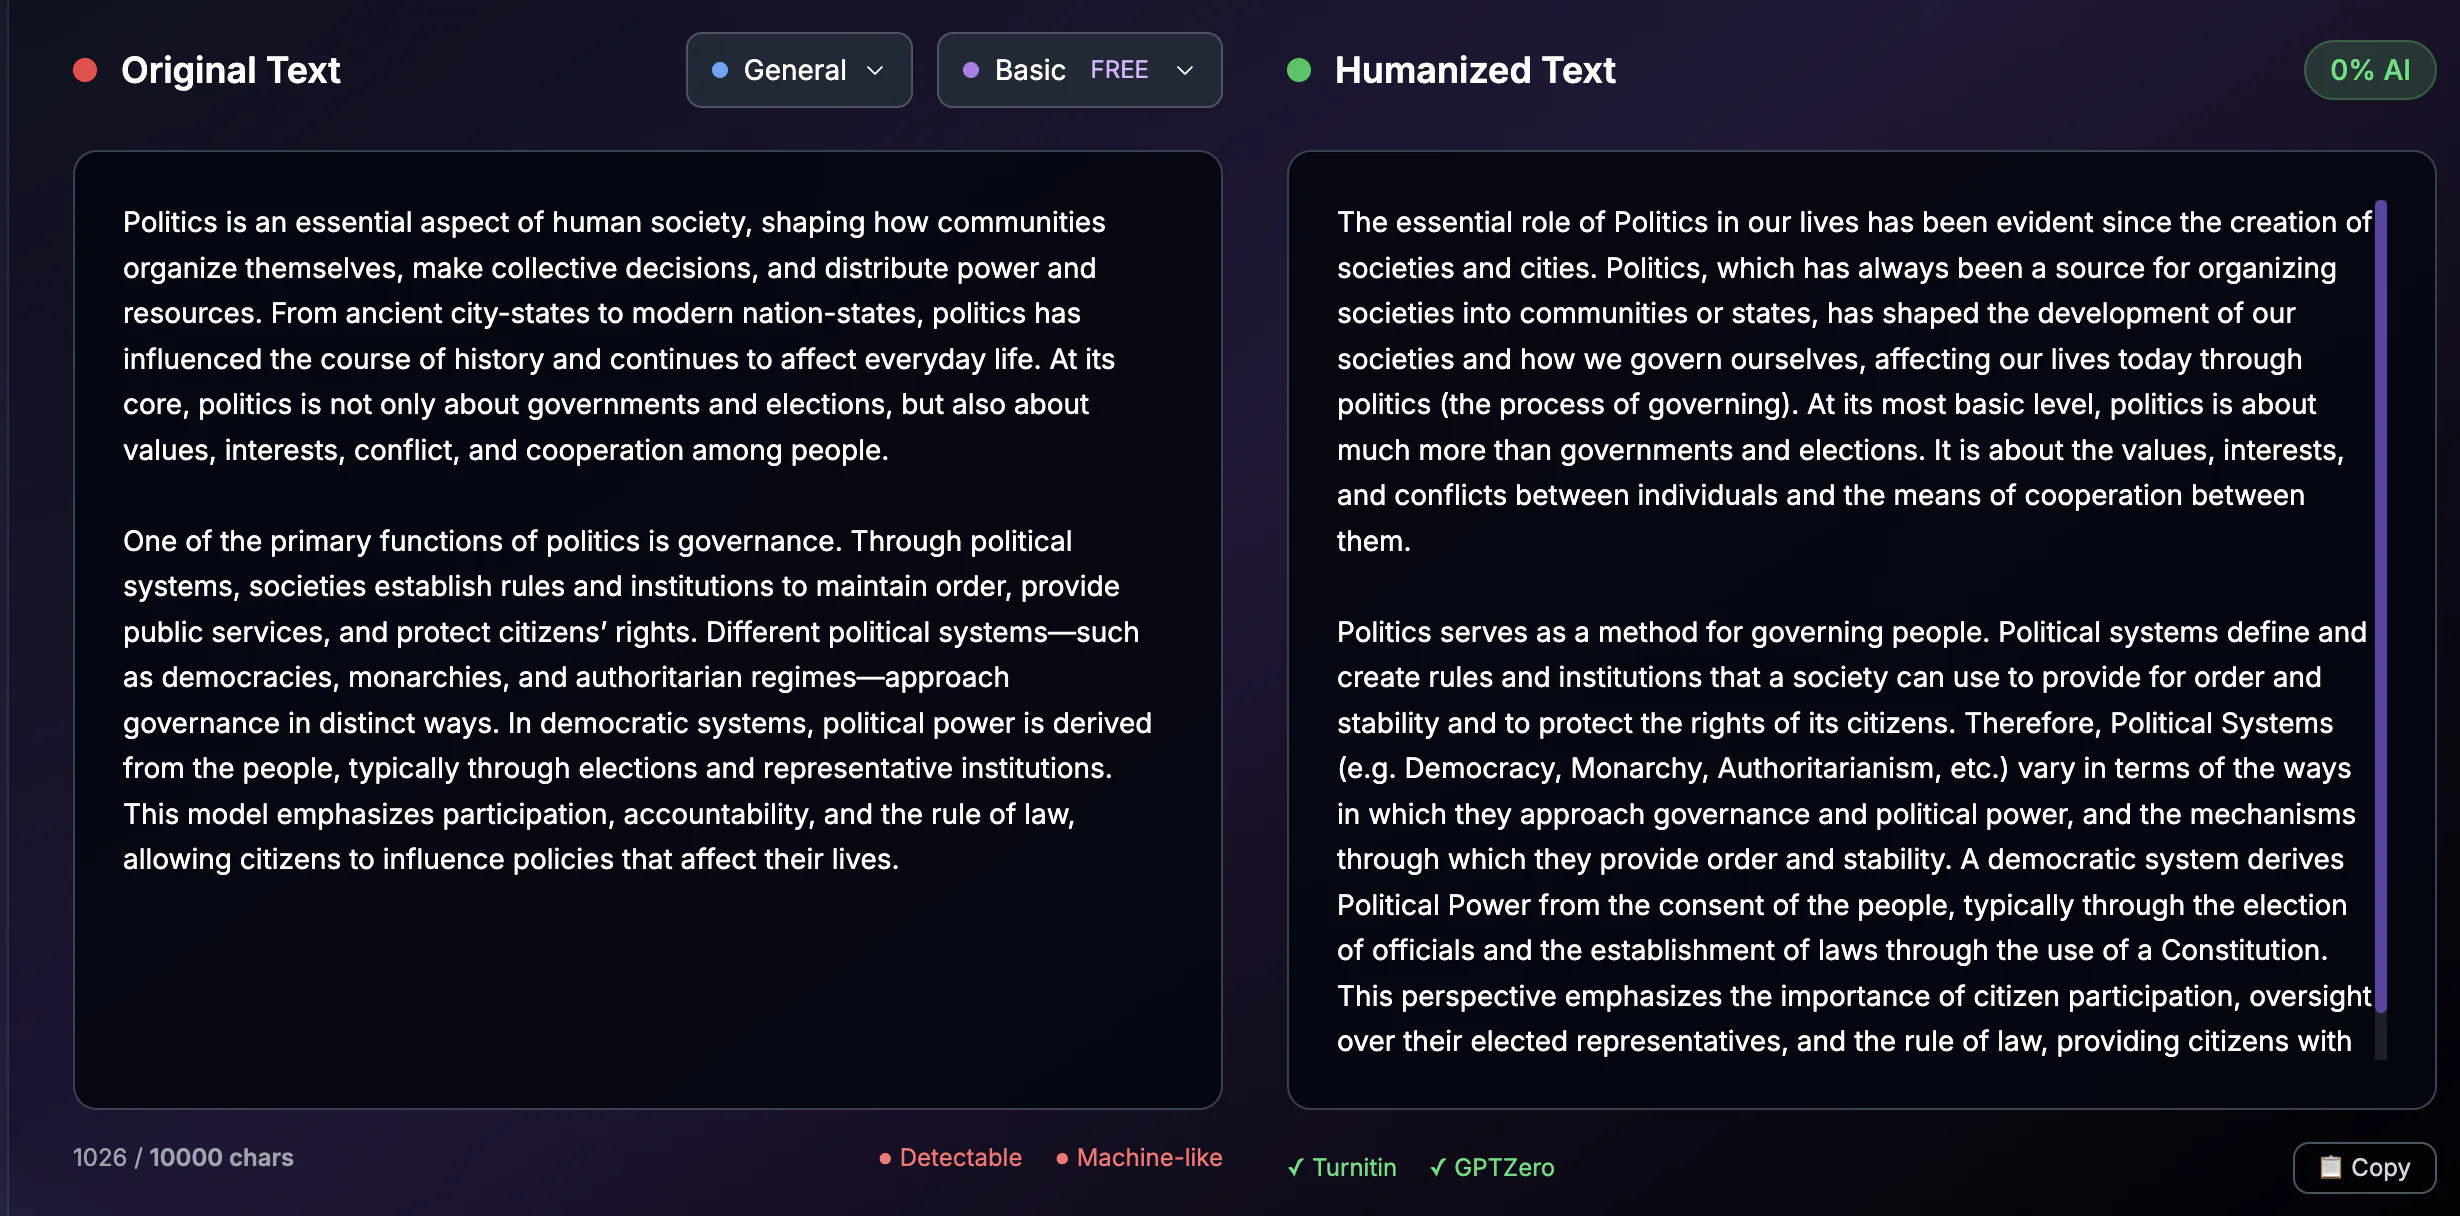2460x1216 pixels.
Task: Click the green dot beside Humanized Text
Action: [x=1300, y=69]
